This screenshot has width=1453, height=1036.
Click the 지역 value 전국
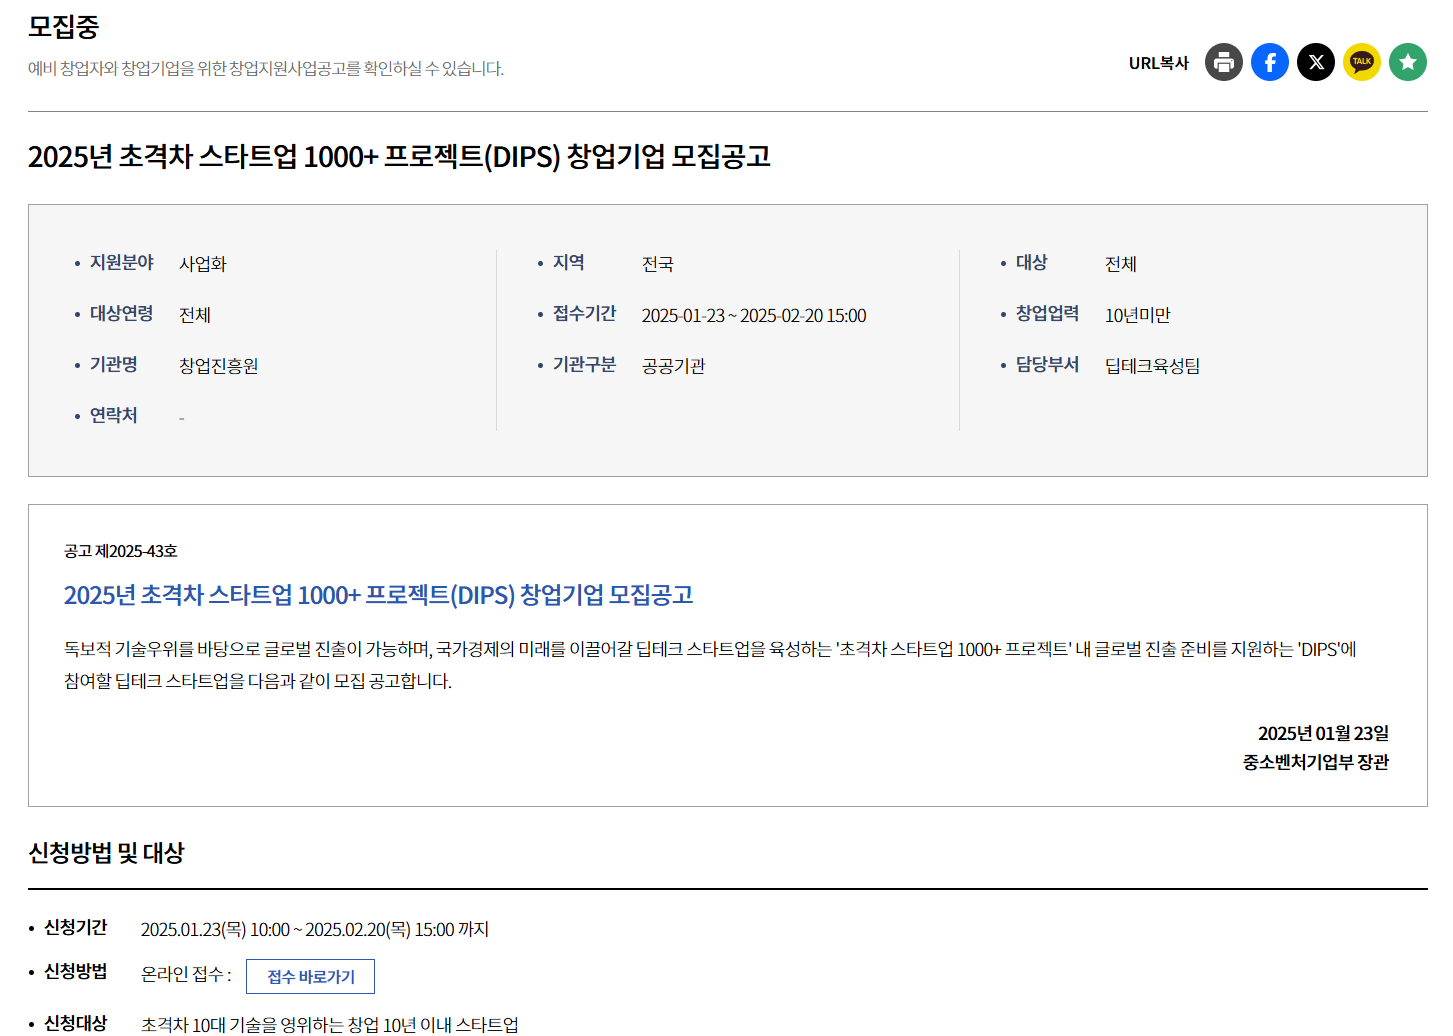(x=658, y=264)
